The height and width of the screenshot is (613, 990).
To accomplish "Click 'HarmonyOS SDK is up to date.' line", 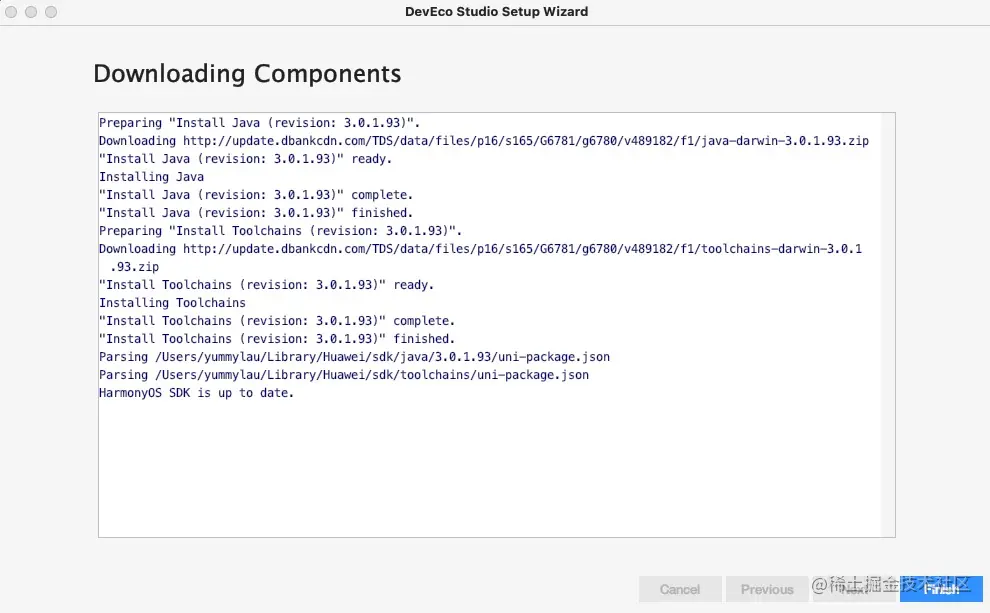I will coord(196,393).
